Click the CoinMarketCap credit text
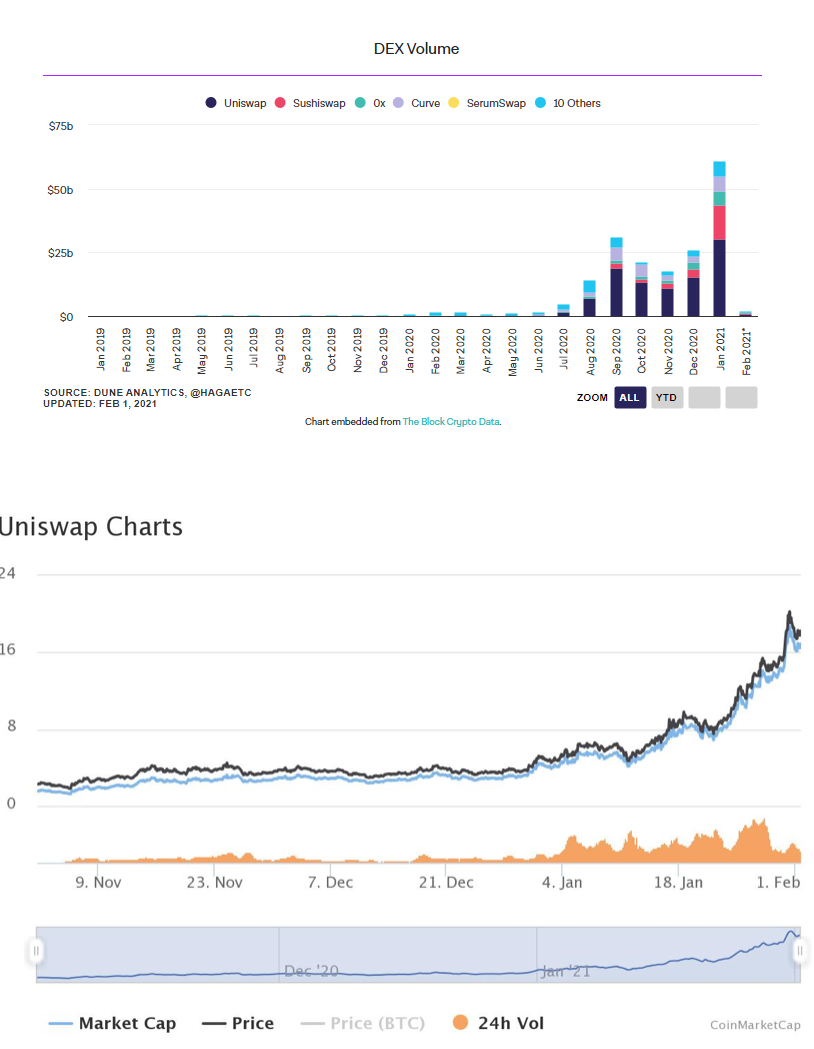 coord(755,1025)
